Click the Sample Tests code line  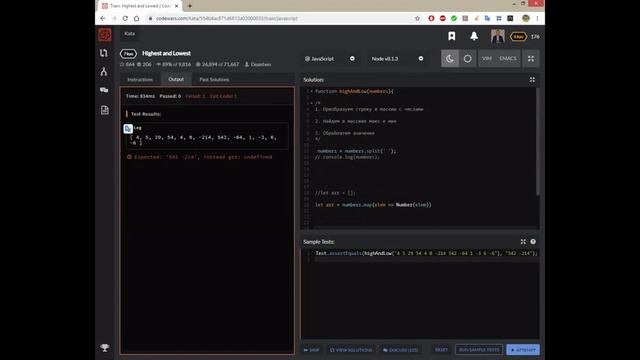(426, 253)
